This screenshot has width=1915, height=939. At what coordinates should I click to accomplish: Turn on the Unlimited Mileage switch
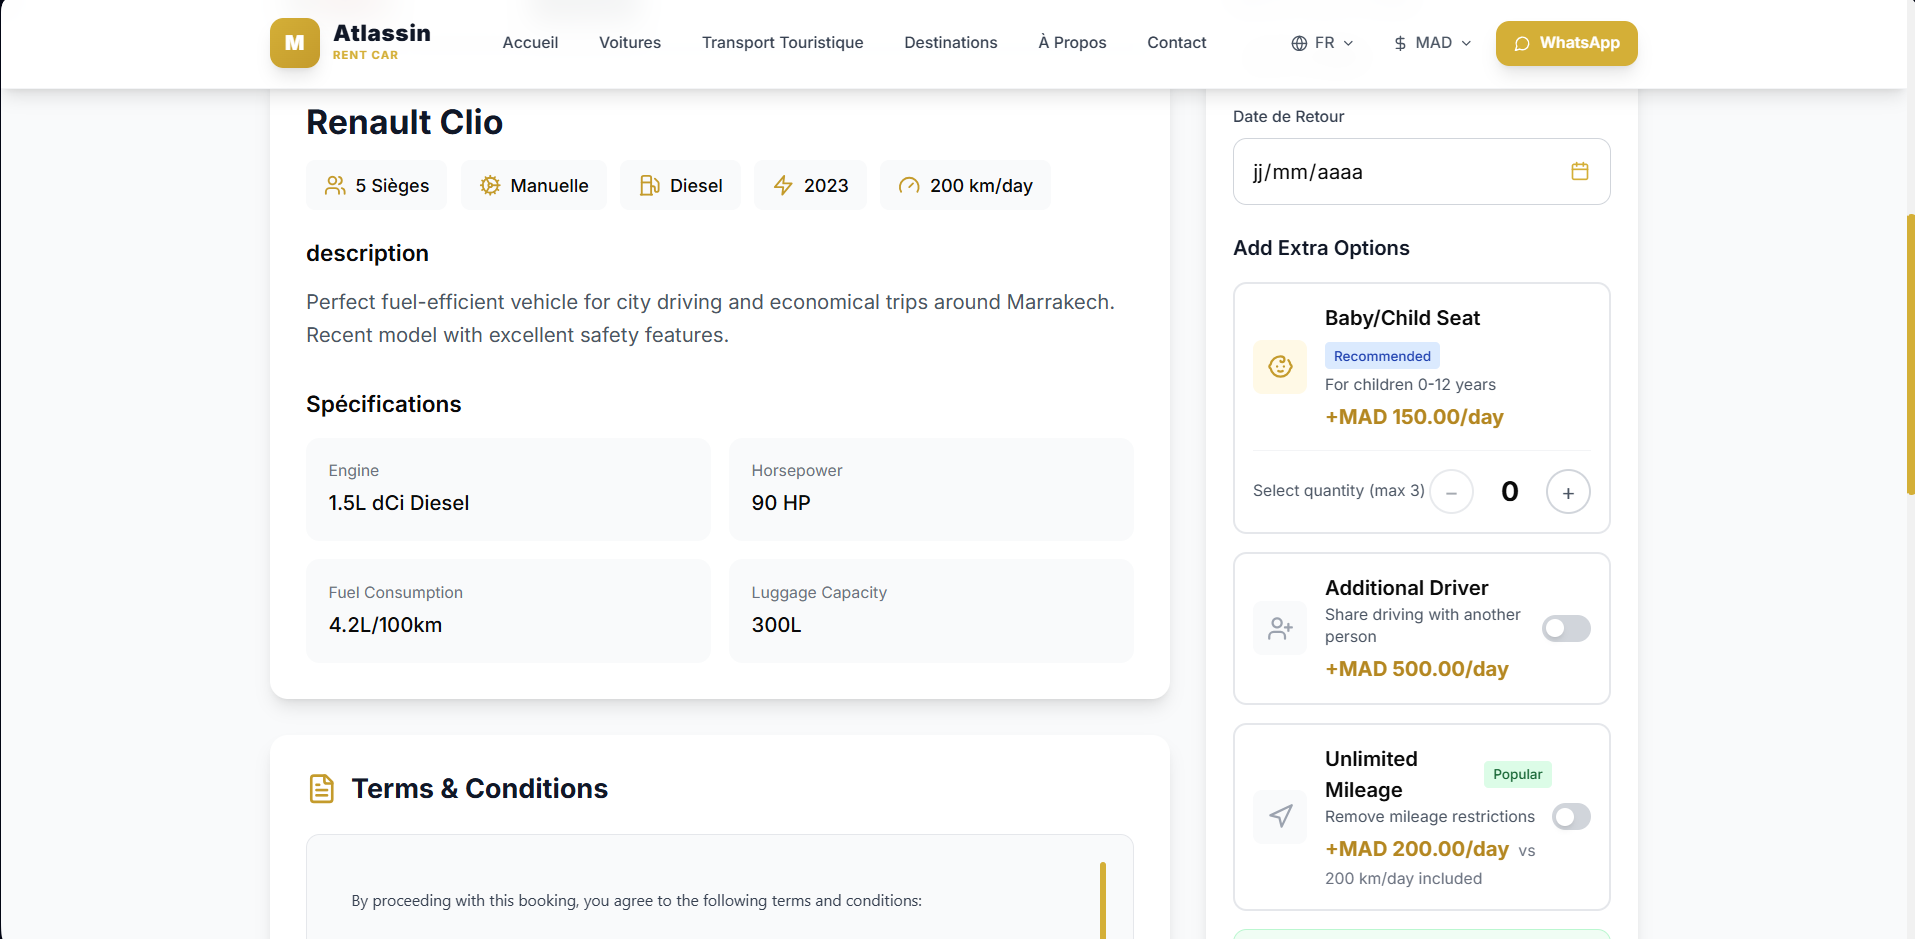tap(1571, 816)
